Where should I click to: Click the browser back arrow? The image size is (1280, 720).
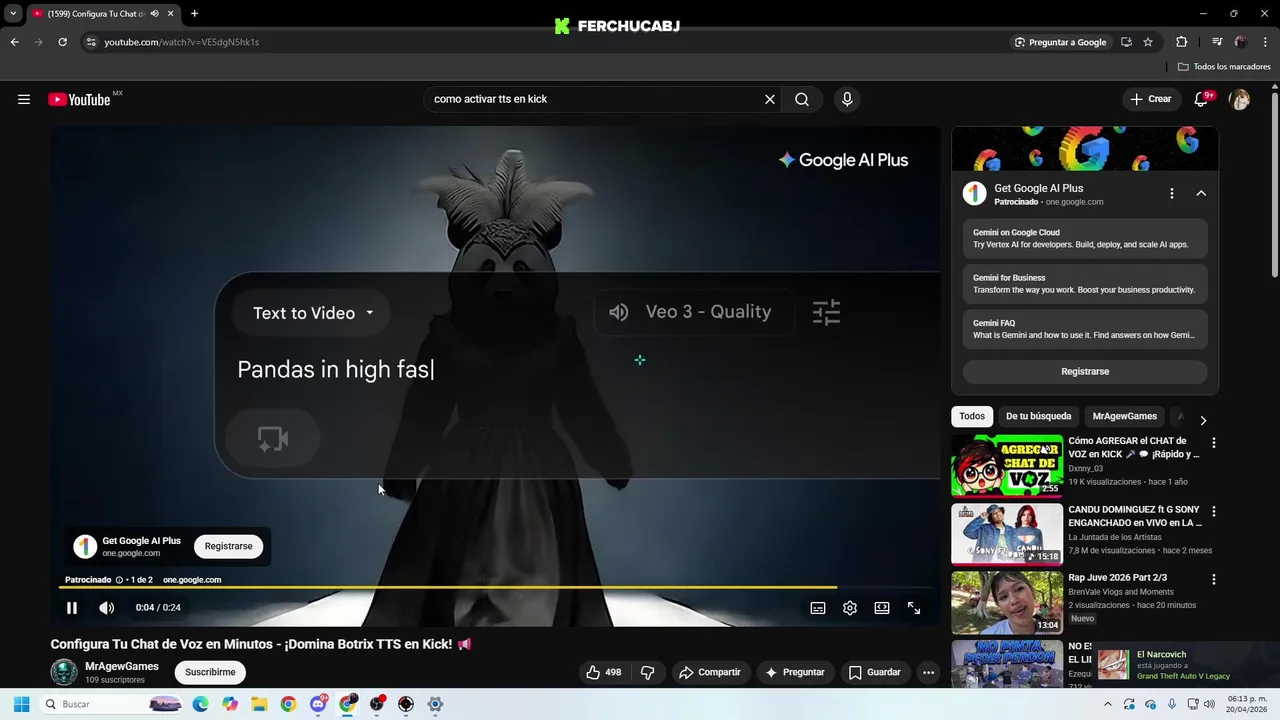(x=14, y=42)
